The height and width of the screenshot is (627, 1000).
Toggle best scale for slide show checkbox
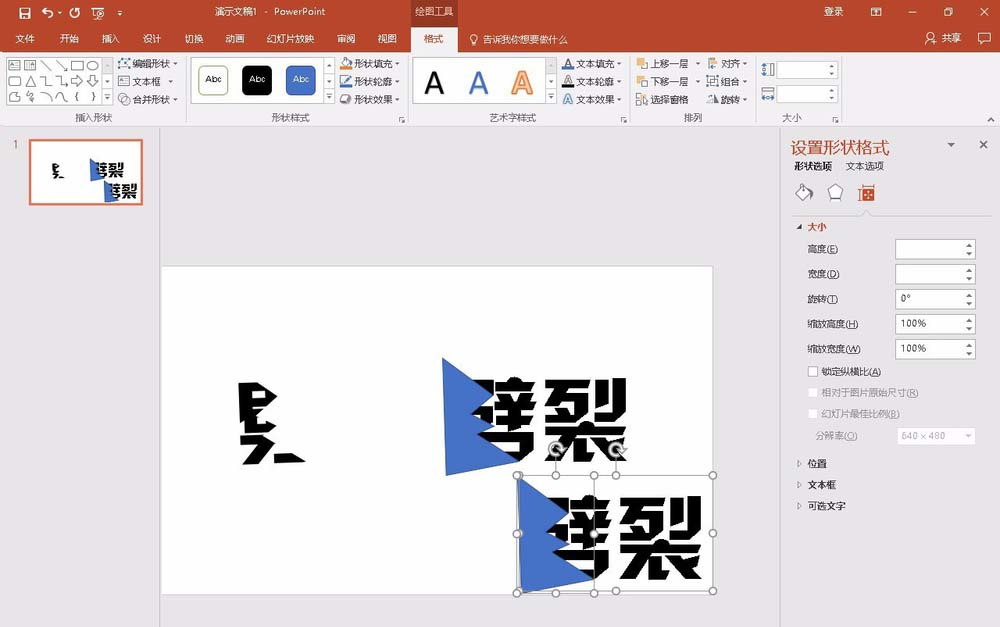pos(812,413)
